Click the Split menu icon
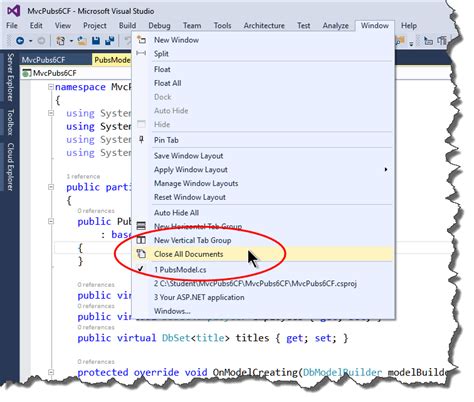 141,53
